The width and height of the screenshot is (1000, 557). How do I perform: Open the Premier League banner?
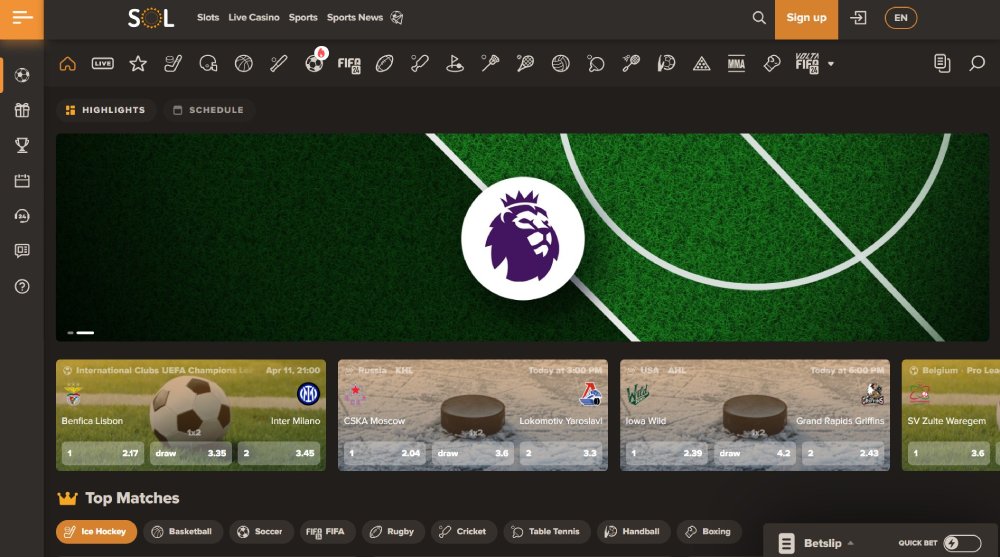[522, 237]
